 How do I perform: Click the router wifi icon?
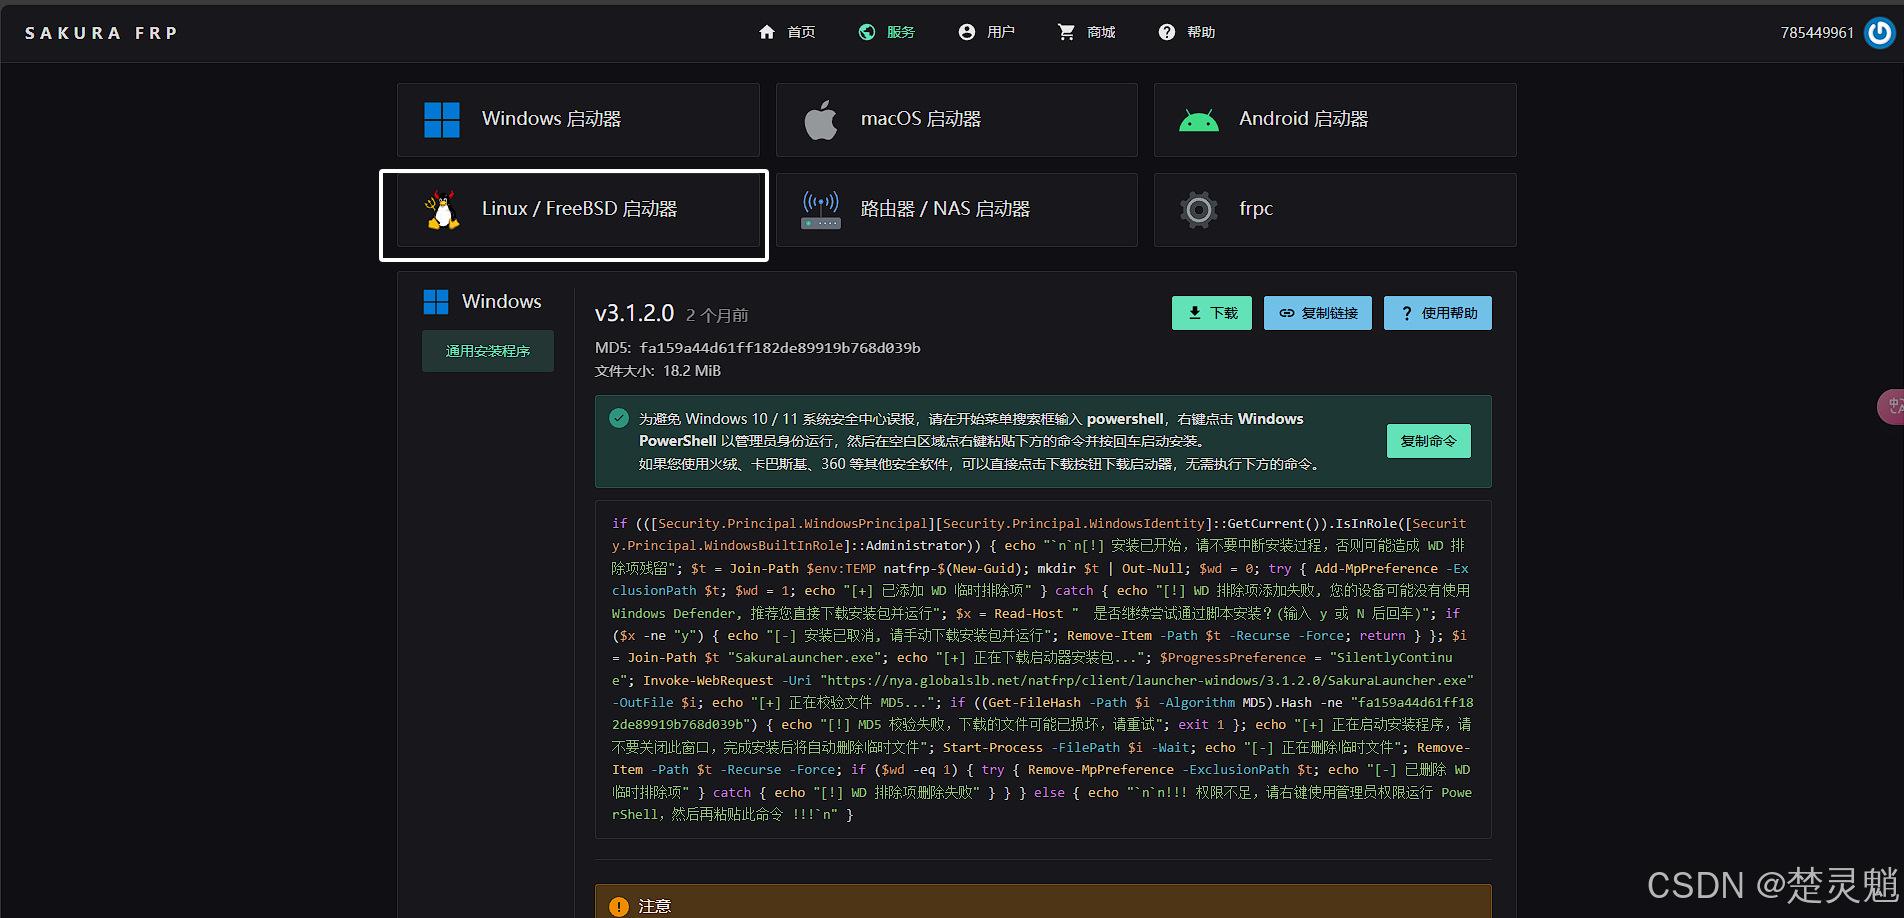coord(821,209)
